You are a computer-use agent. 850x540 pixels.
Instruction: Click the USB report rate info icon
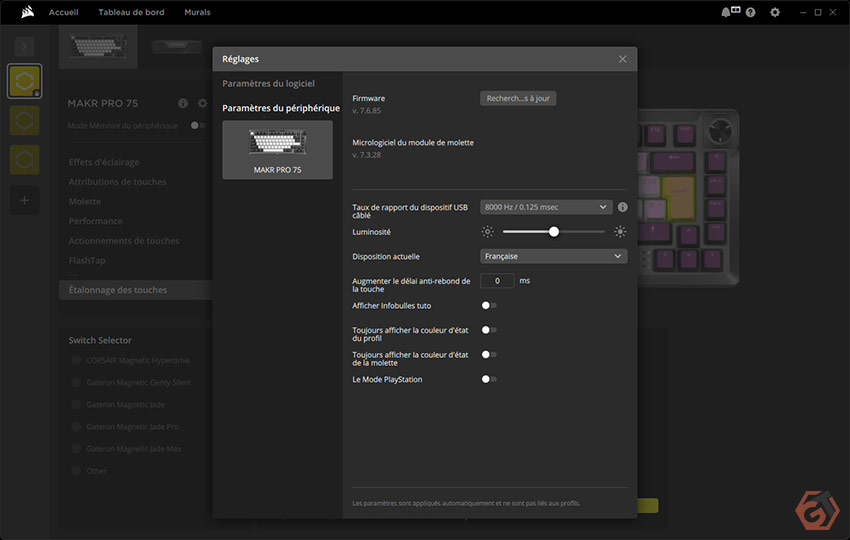point(623,207)
